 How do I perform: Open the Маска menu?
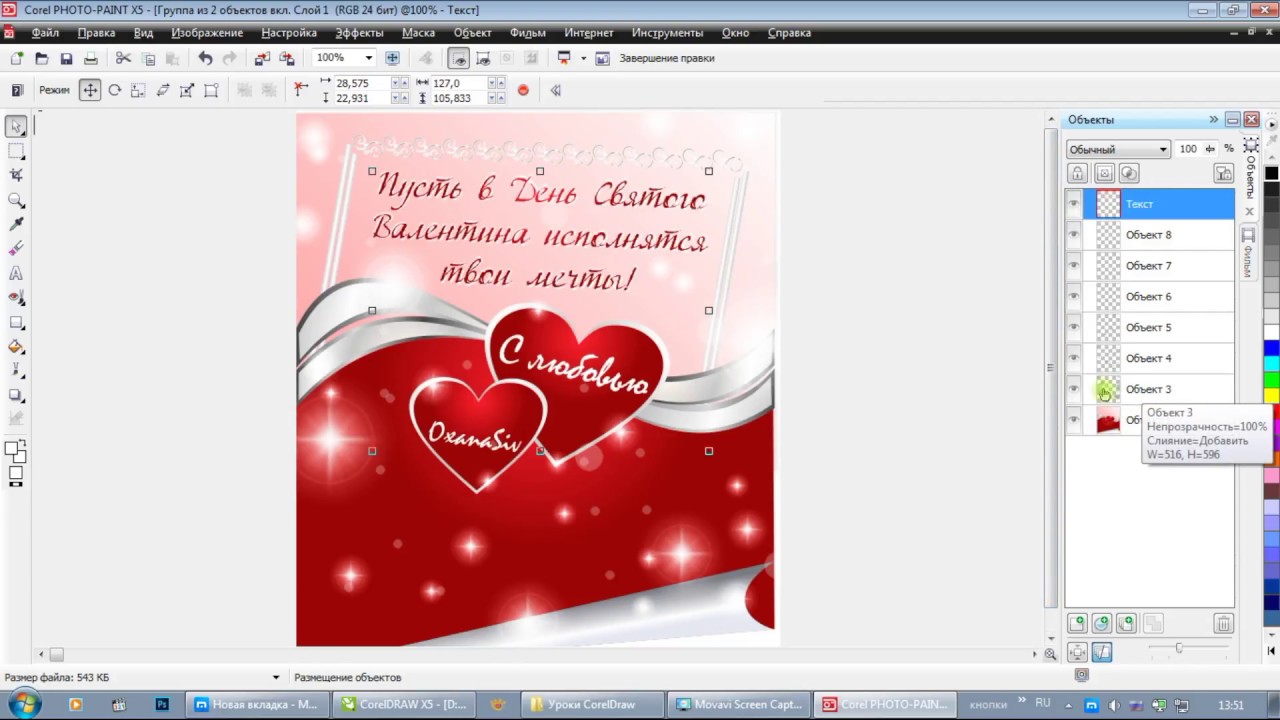418,33
